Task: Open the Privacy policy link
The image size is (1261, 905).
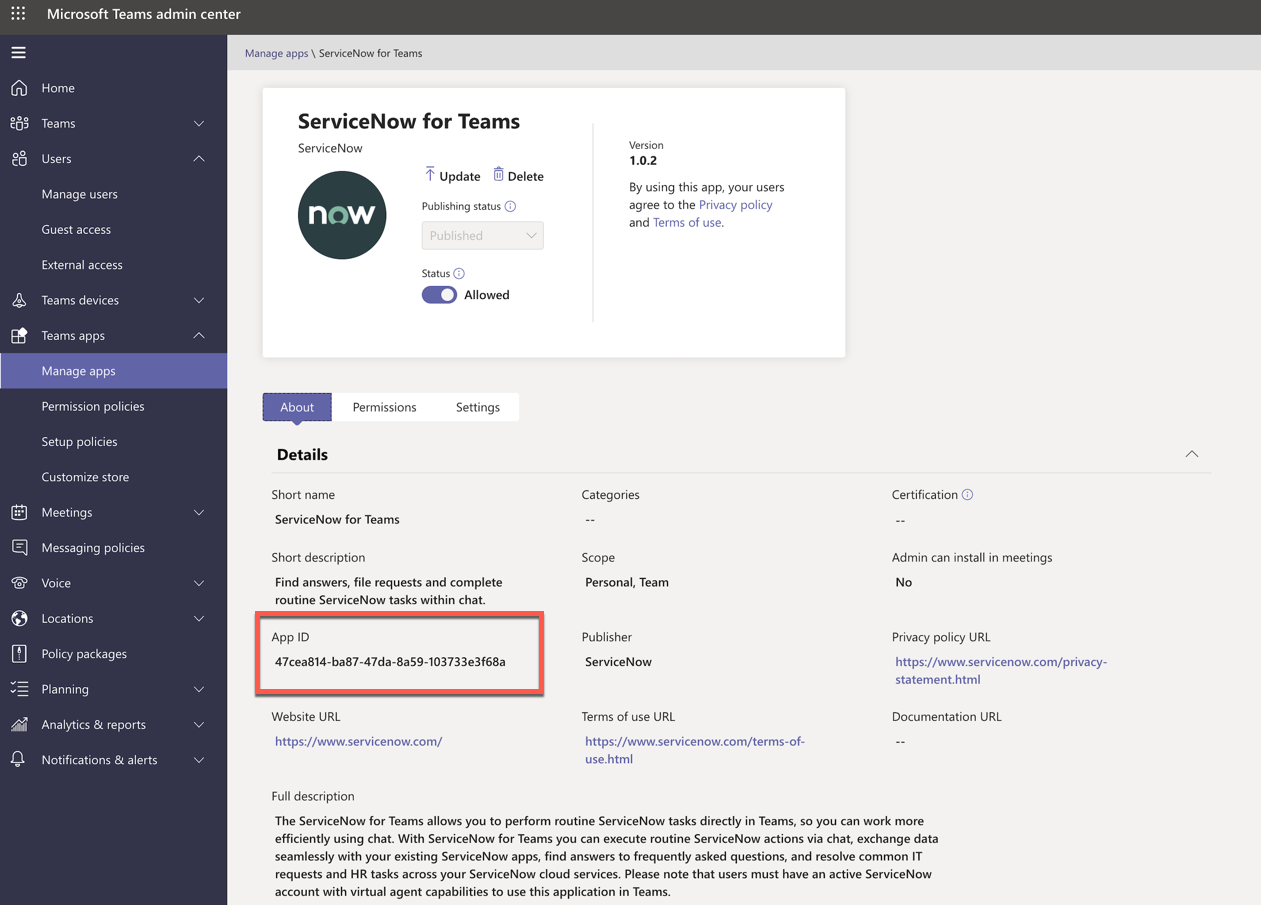Action: point(735,204)
